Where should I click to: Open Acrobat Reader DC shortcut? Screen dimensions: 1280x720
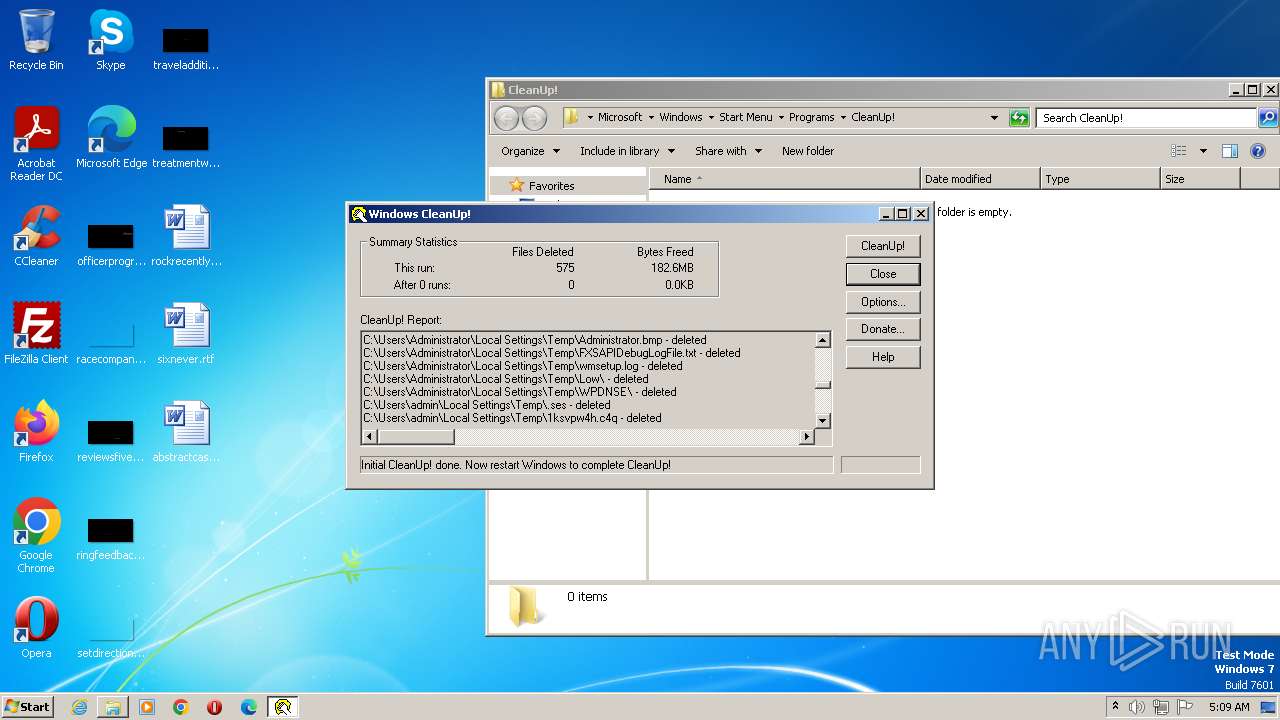click(x=36, y=145)
